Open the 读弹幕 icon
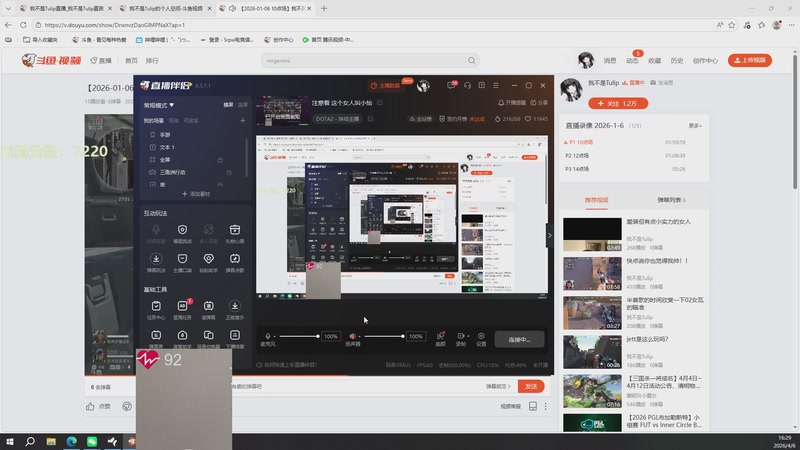 208,306
